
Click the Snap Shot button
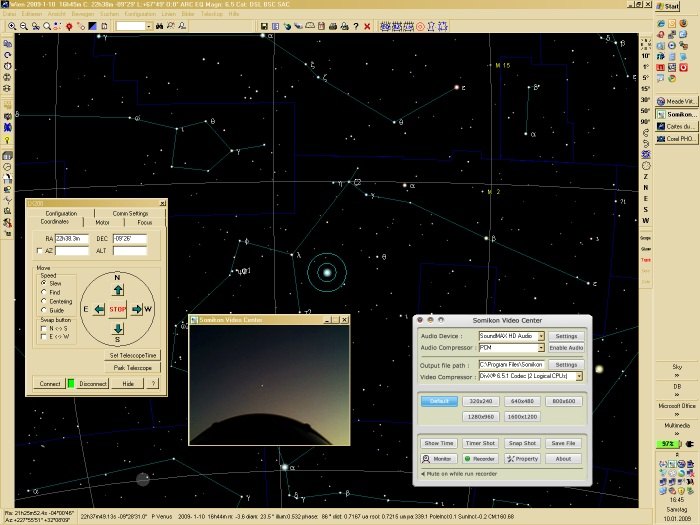tap(522, 443)
